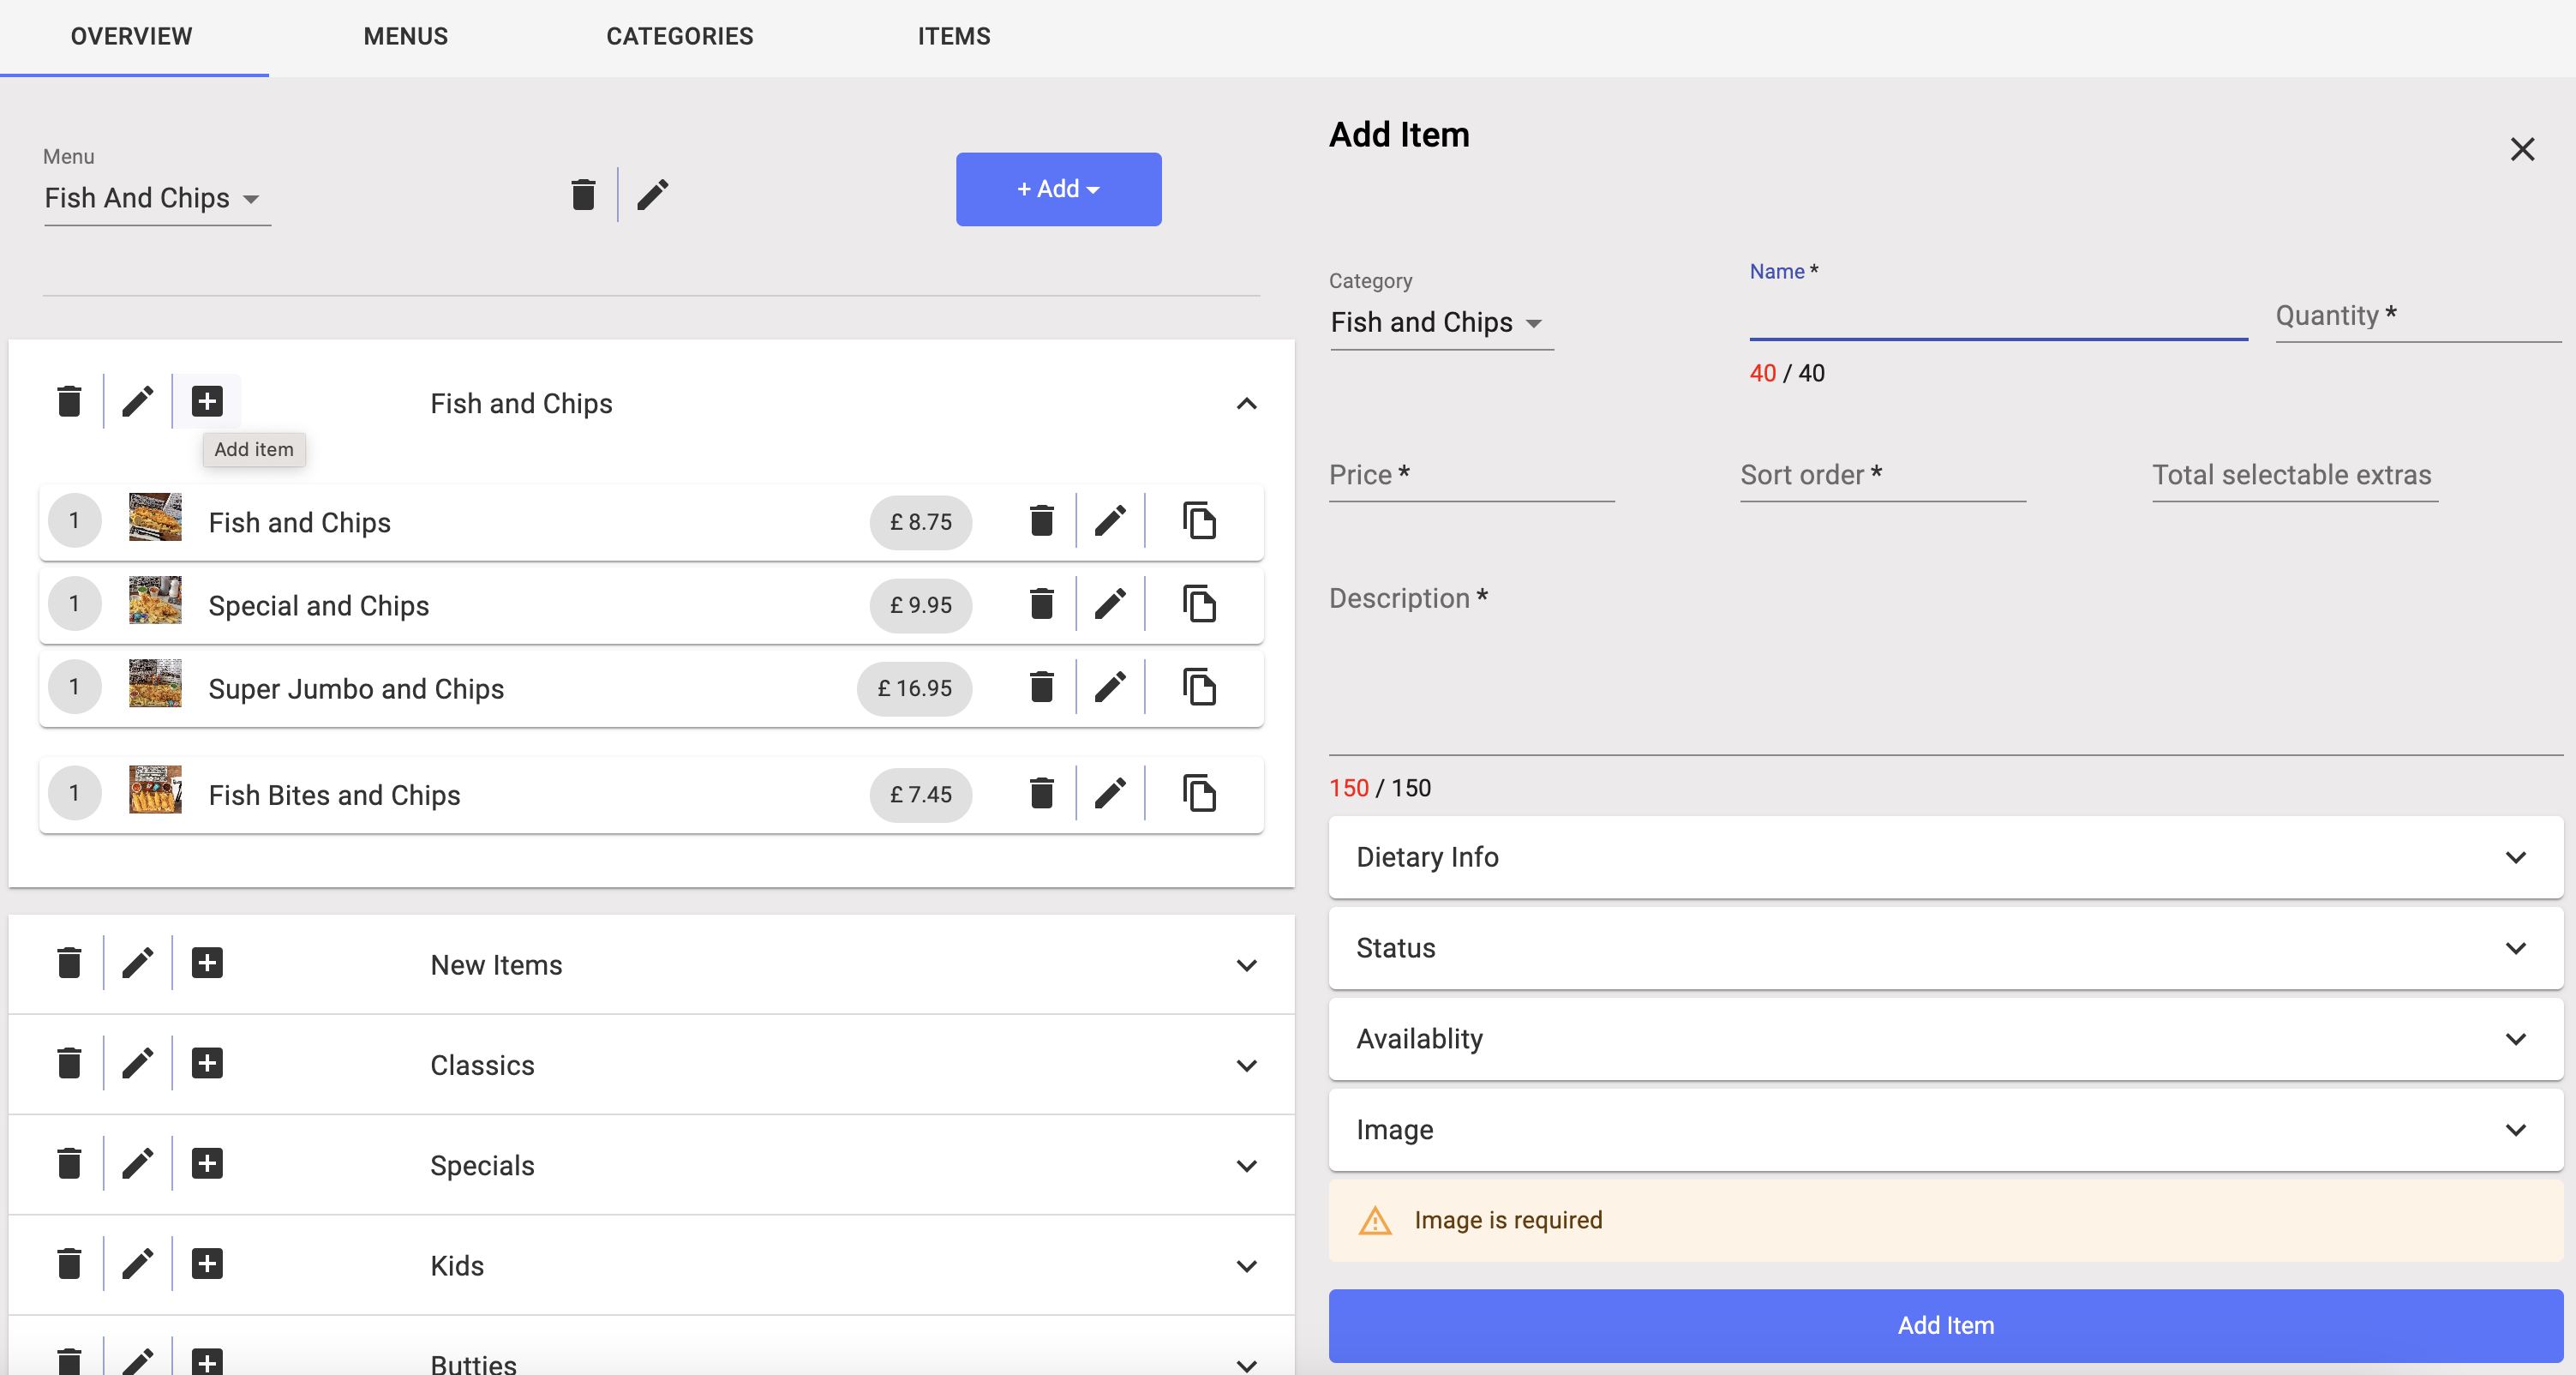Duplicate the Fish and Chips item row
This screenshot has height=1375, width=2576.
tap(1199, 521)
